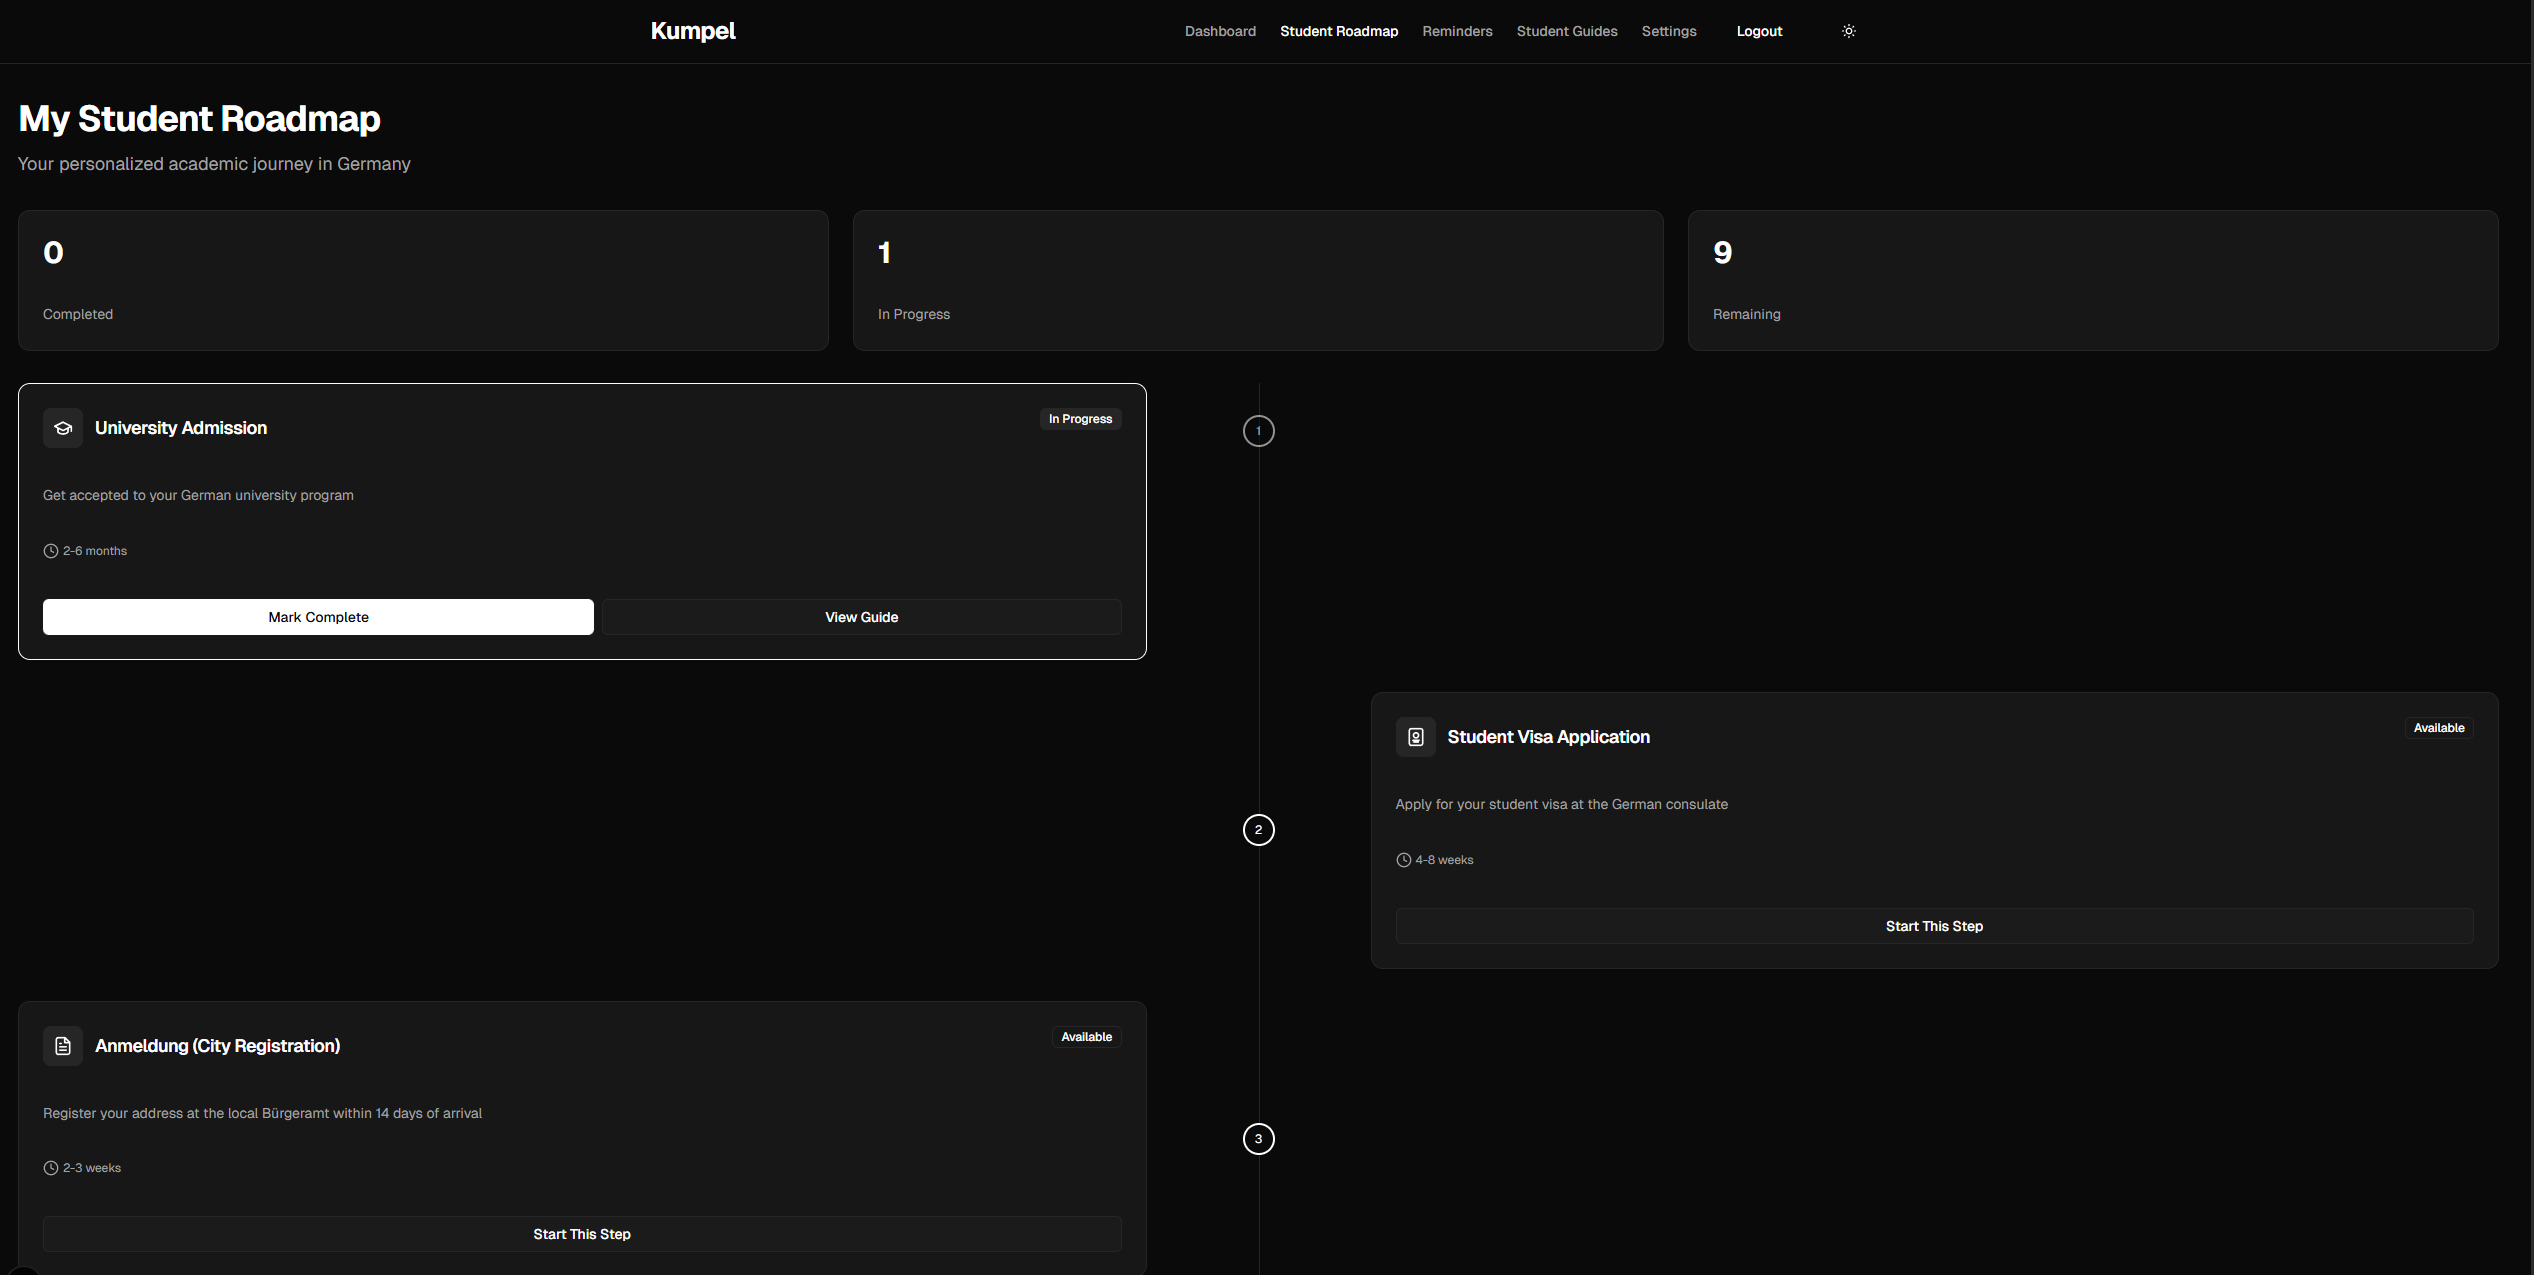Select the Student Roadmap nav item

1339,31
